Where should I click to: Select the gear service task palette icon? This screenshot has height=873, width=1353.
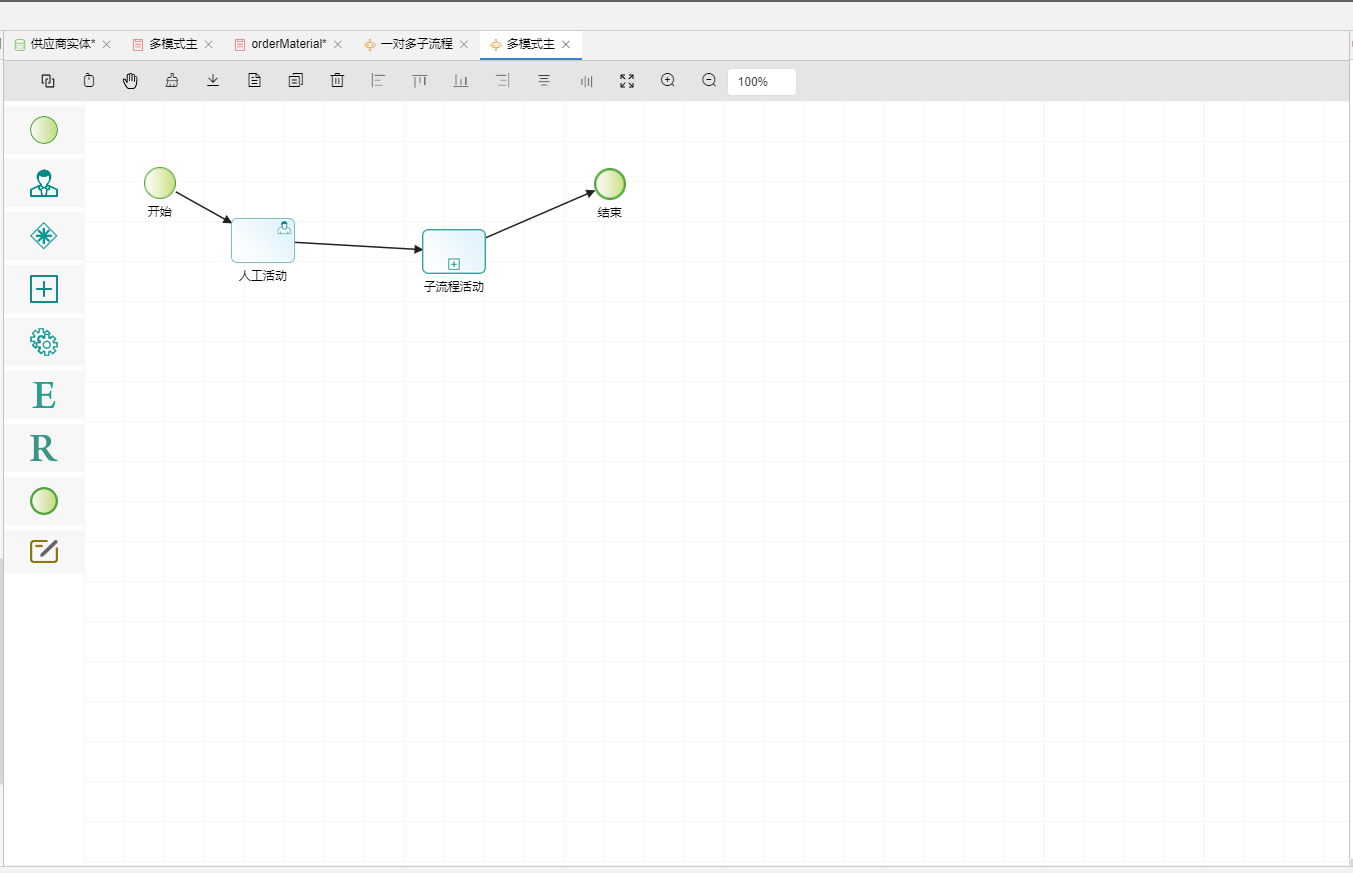(44, 342)
